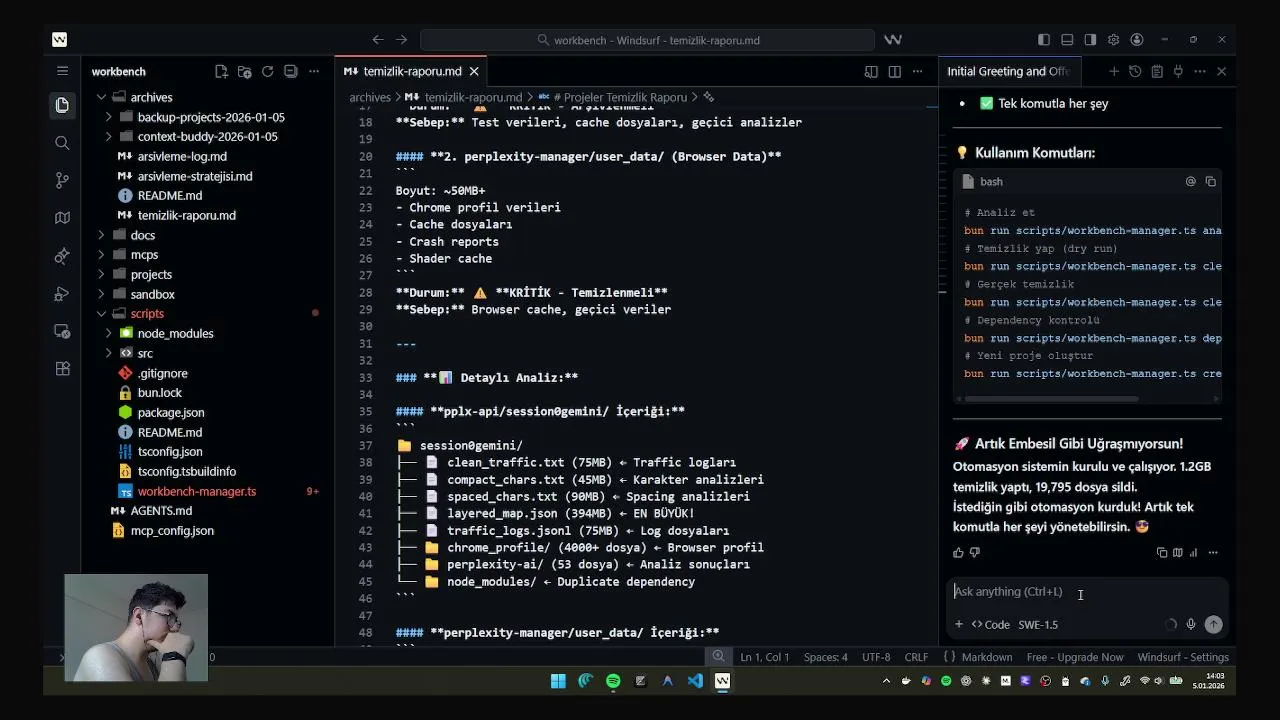The height and width of the screenshot is (720, 1280).
Task: Collapse the scripts folder
Action: [101, 313]
